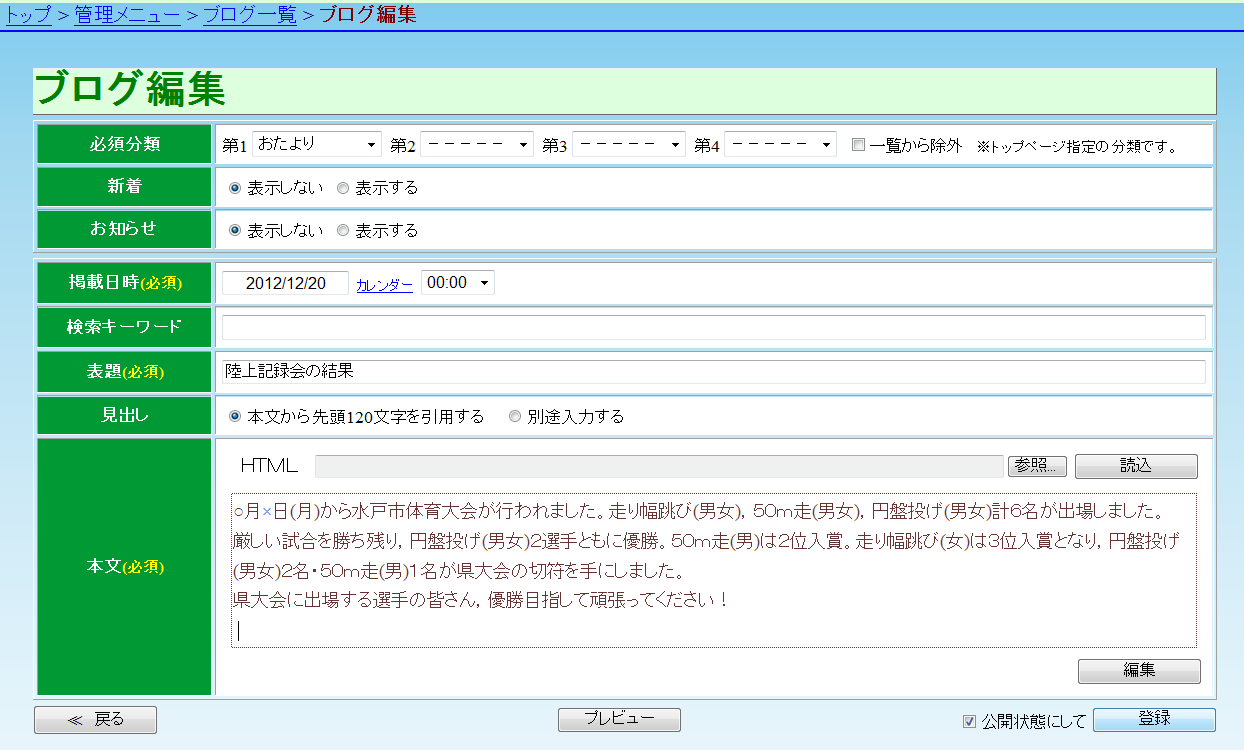Screen dimensions: 1244x750
Task: Click the 掲載日時 date field 2012/12/20
Action: pos(285,283)
